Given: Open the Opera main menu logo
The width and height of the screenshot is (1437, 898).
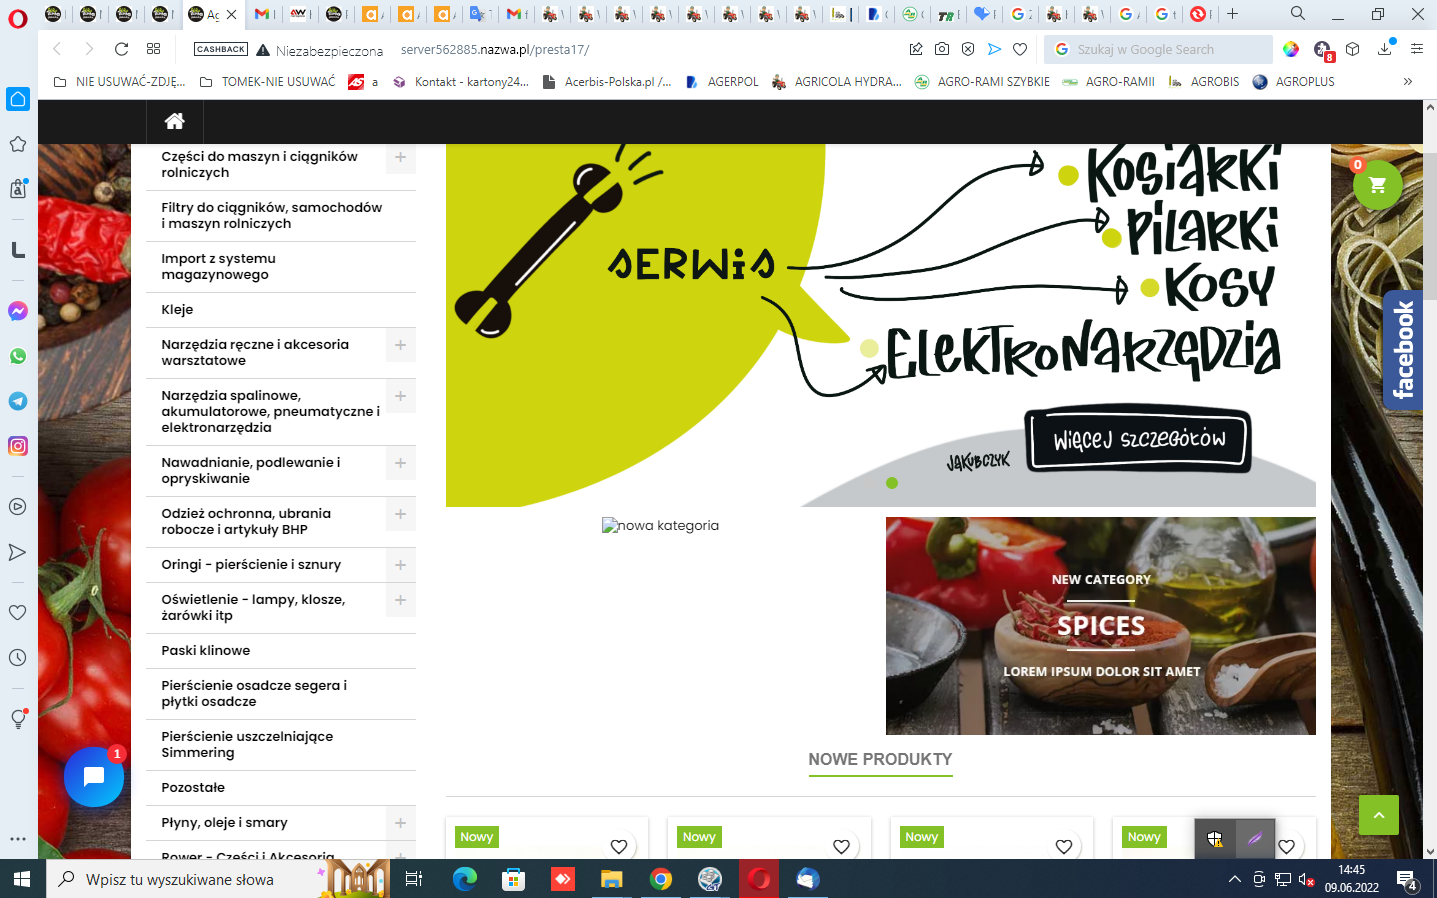Looking at the screenshot, I should coord(18,17).
